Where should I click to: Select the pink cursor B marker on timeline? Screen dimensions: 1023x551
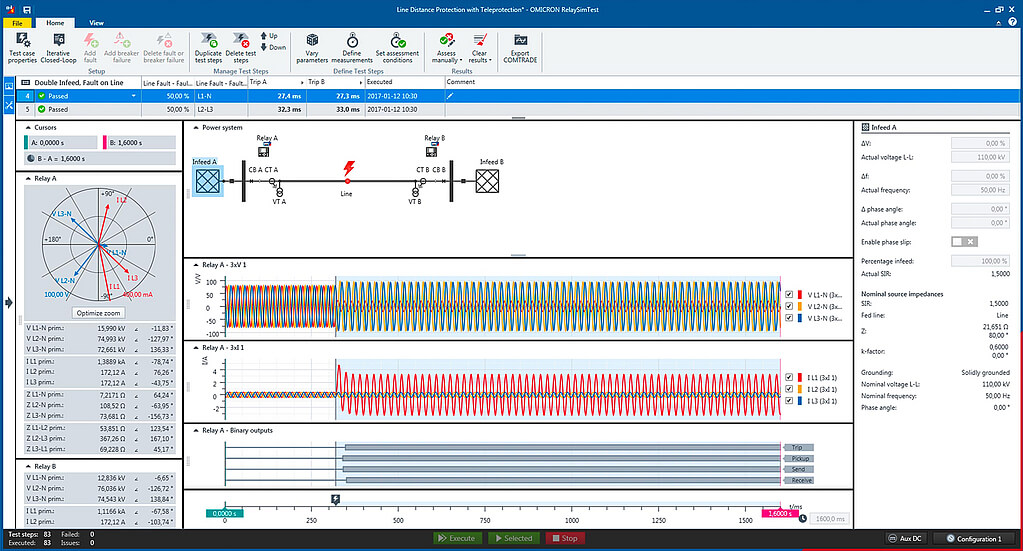(x=780, y=513)
